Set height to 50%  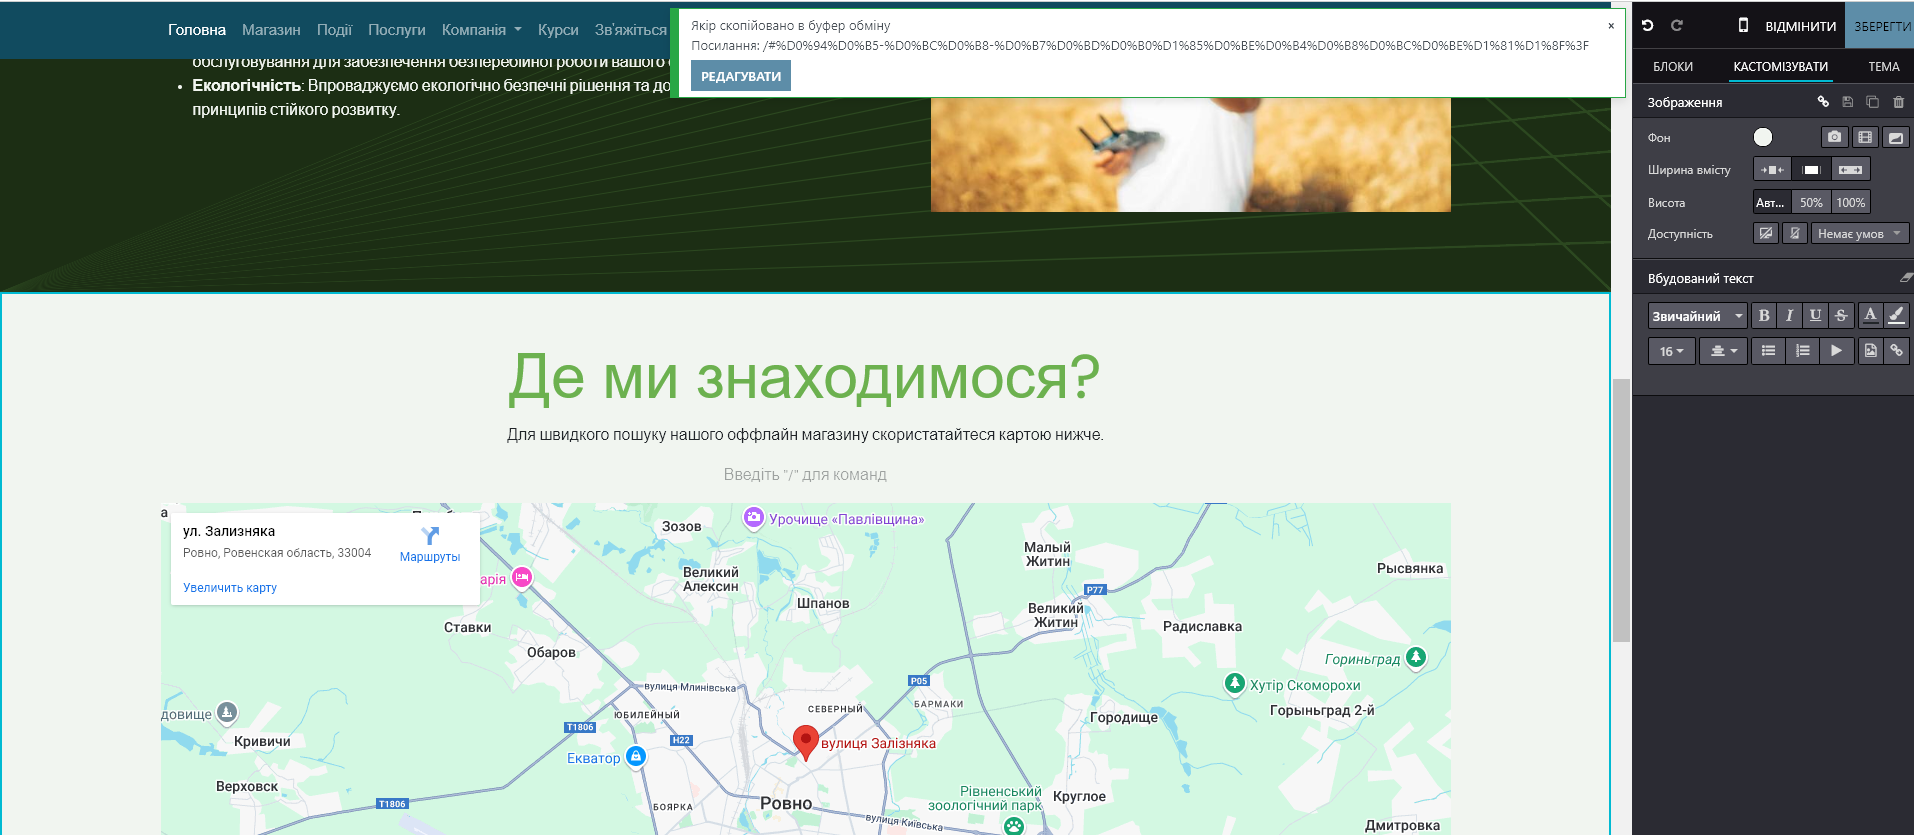pyautogui.click(x=1811, y=203)
